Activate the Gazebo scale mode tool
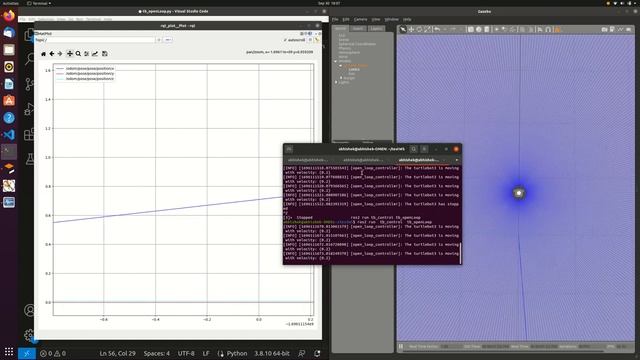Screen dimensions: 640x360 427,29
